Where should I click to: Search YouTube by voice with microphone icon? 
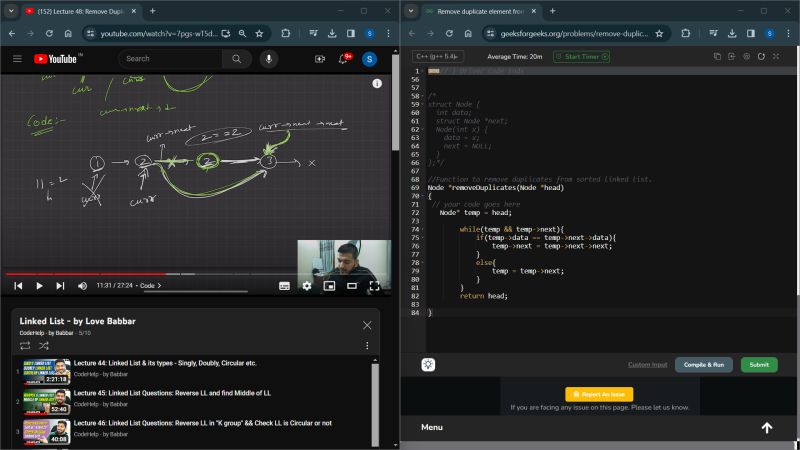(x=268, y=59)
